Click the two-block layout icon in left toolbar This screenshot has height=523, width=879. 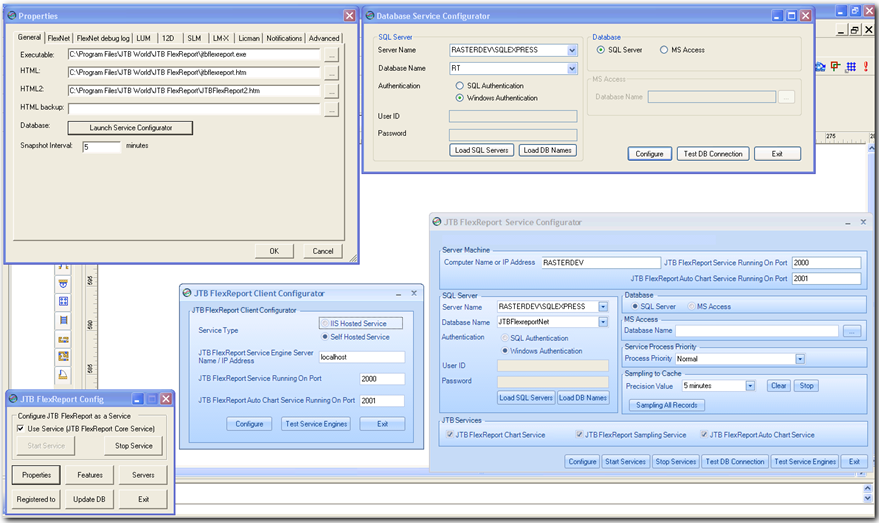[63, 339]
